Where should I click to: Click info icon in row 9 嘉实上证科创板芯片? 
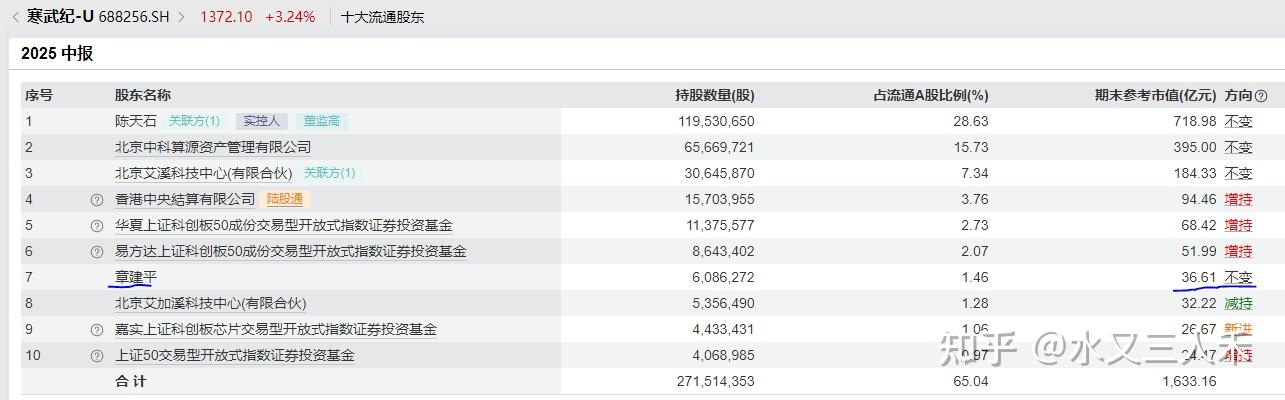tap(97, 330)
